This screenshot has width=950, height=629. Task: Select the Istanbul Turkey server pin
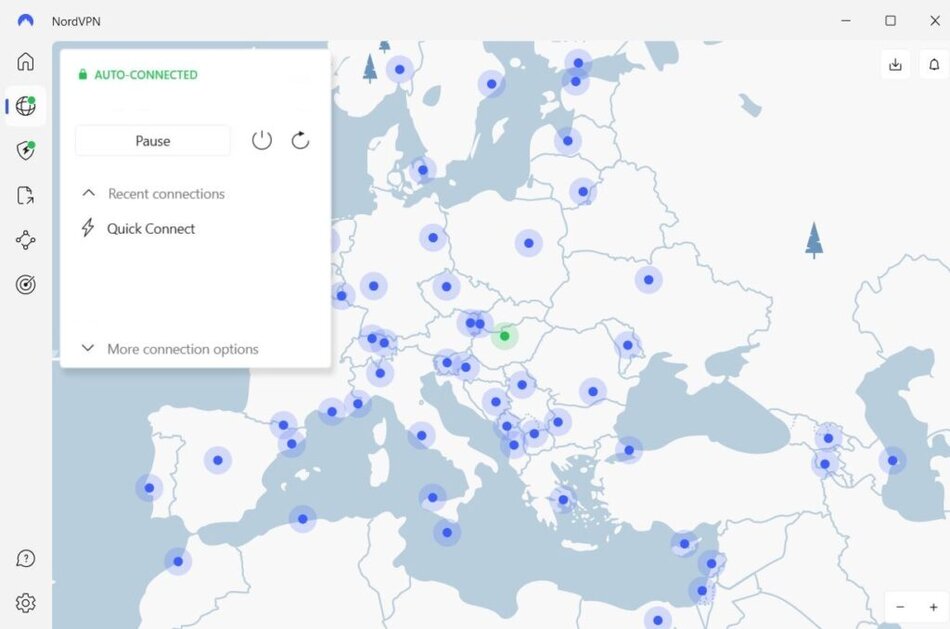pos(628,450)
